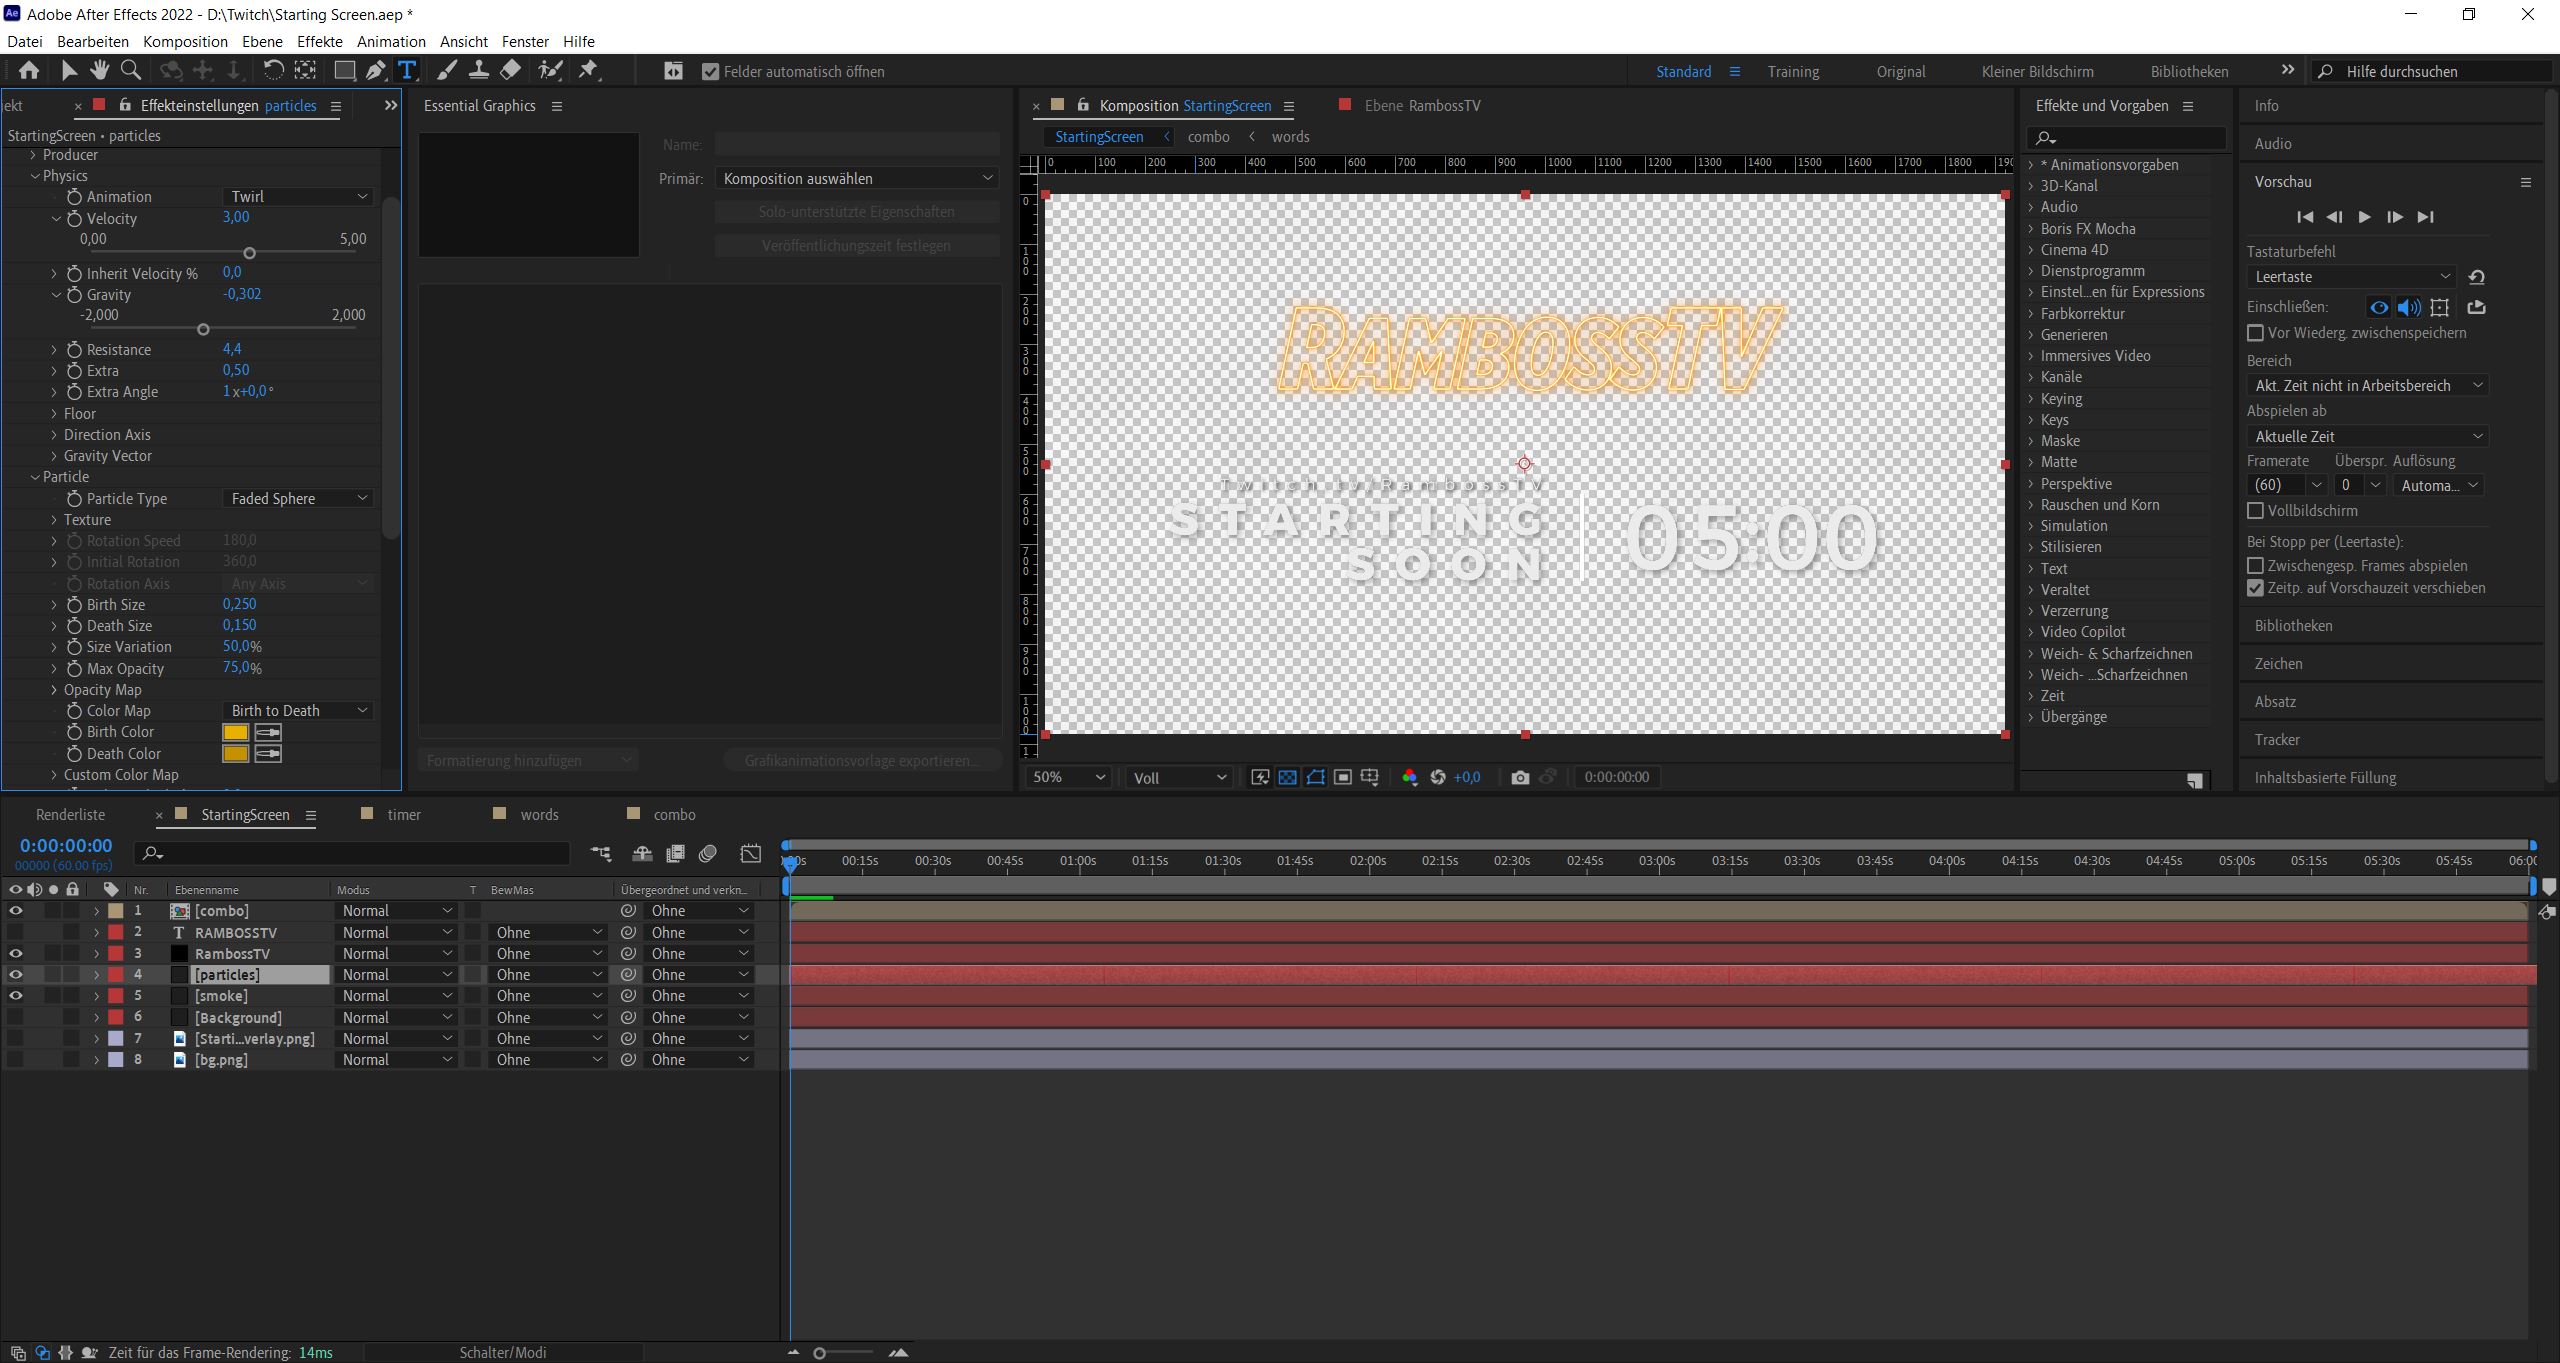Select the Clone Stamp tool
2560x1363 pixels.
click(x=479, y=70)
